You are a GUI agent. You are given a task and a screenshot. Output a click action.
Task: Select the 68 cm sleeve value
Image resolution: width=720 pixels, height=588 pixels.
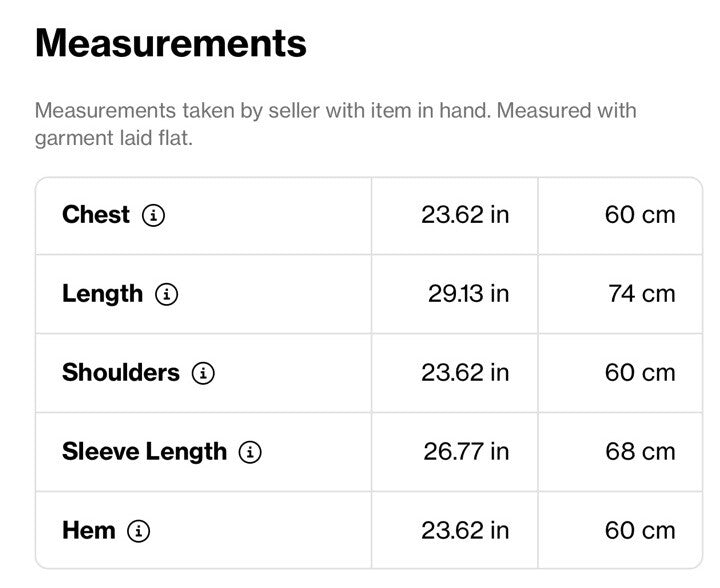click(640, 452)
